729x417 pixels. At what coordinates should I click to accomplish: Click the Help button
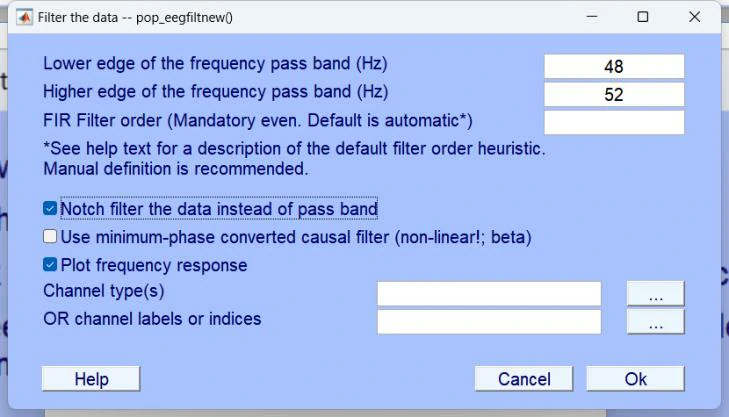coord(91,379)
